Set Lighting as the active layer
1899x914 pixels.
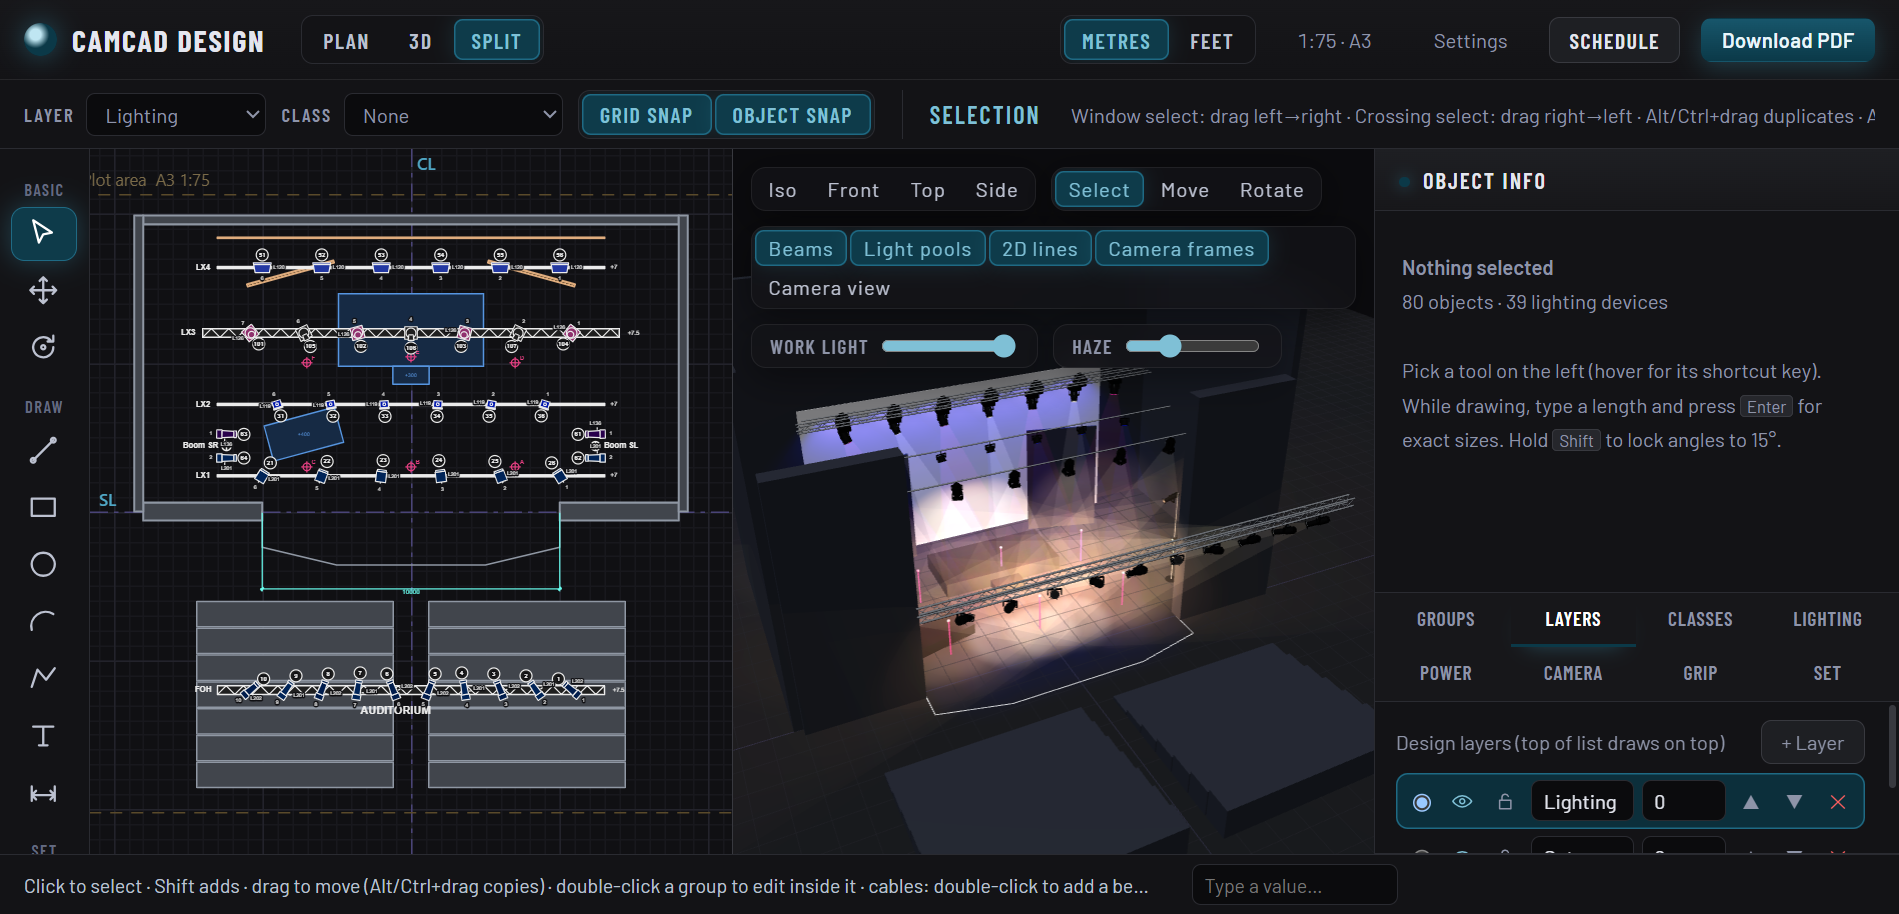click(x=1422, y=802)
